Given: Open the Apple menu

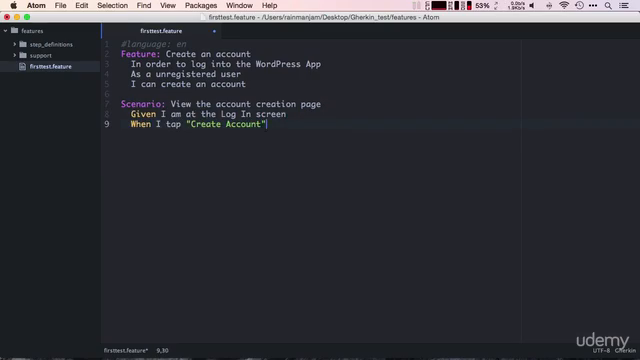Looking at the screenshot, I should pos(13,5).
